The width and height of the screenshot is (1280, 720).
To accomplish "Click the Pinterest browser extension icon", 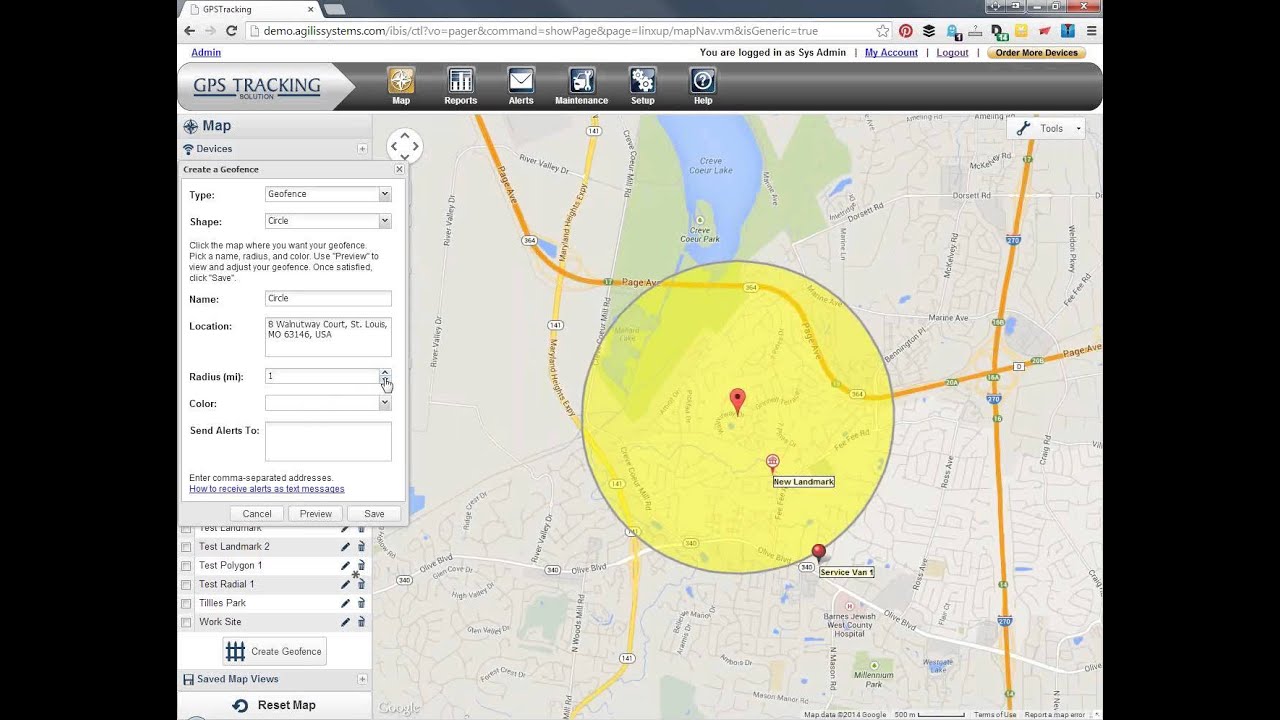I will click(x=905, y=31).
